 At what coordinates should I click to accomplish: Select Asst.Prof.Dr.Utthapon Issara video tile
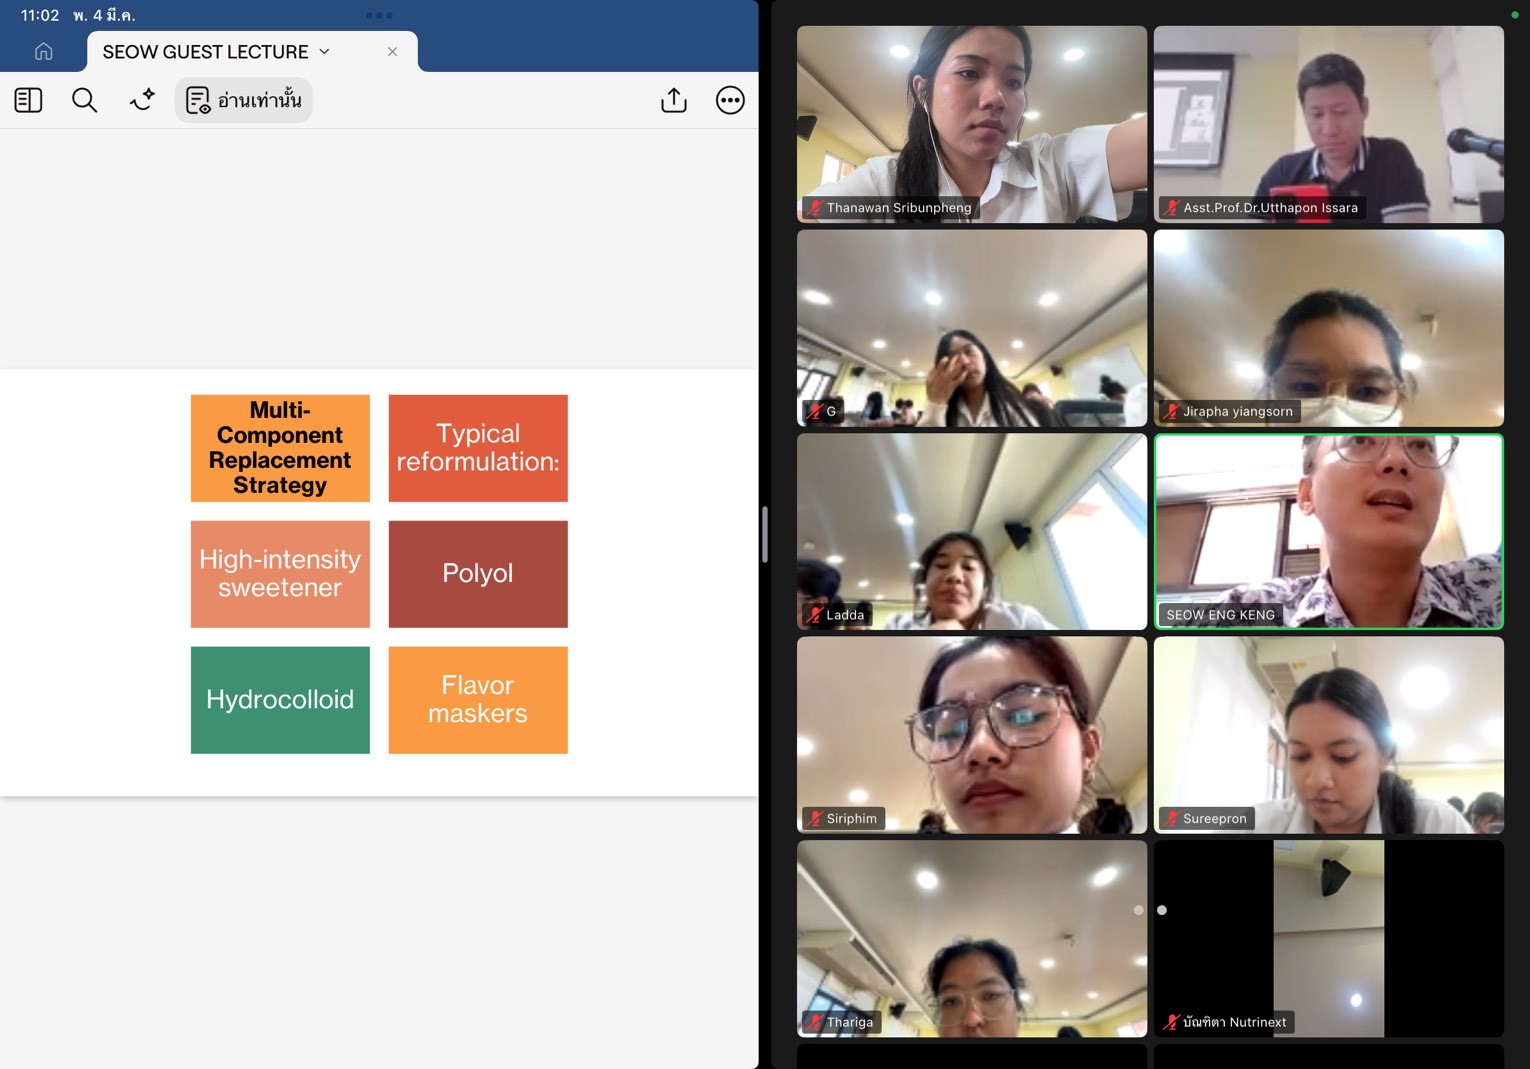(x=1328, y=124)
